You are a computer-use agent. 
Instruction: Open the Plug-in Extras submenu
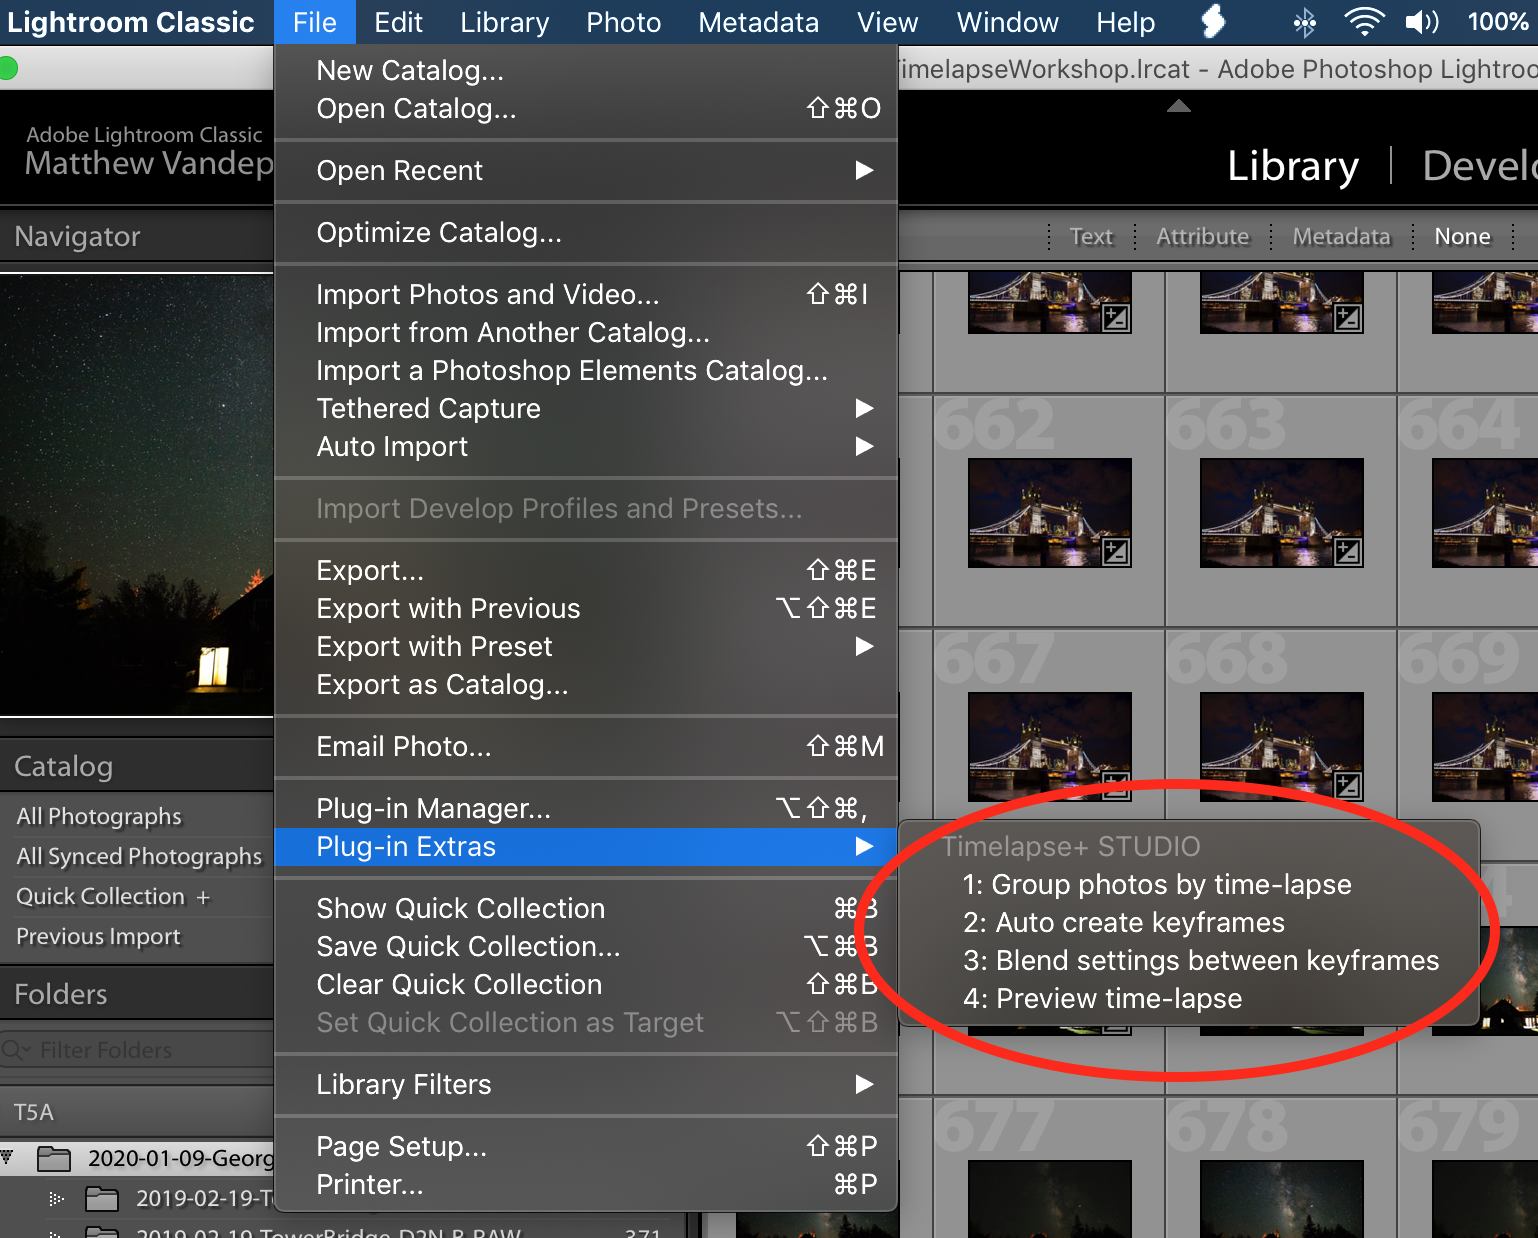coord(586,847)
